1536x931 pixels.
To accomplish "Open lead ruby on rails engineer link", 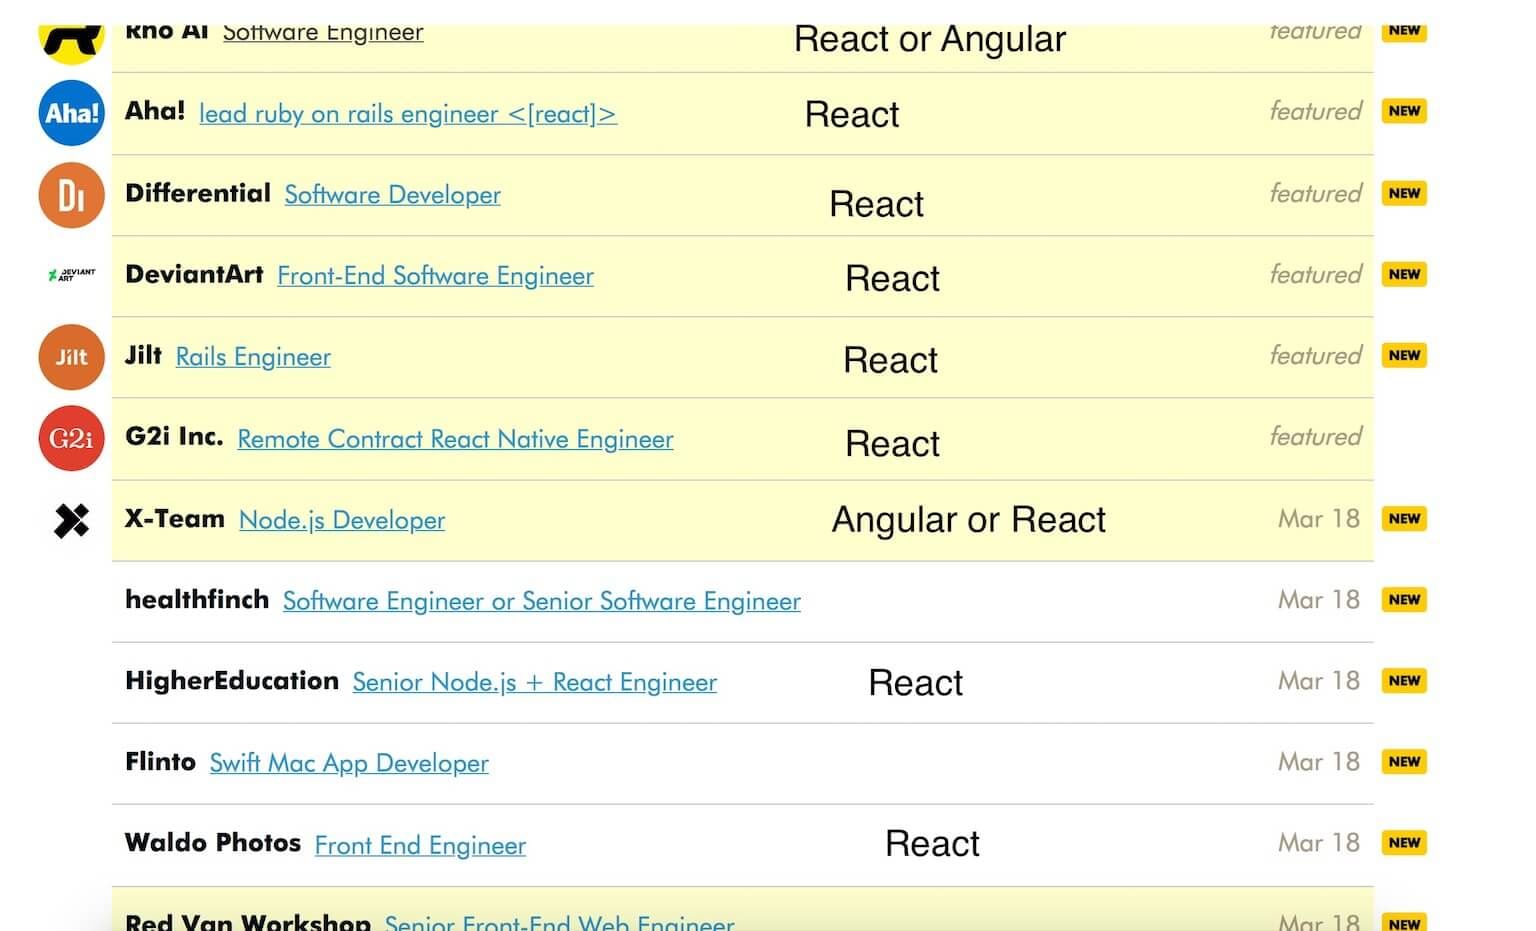I will pos(408,114).
